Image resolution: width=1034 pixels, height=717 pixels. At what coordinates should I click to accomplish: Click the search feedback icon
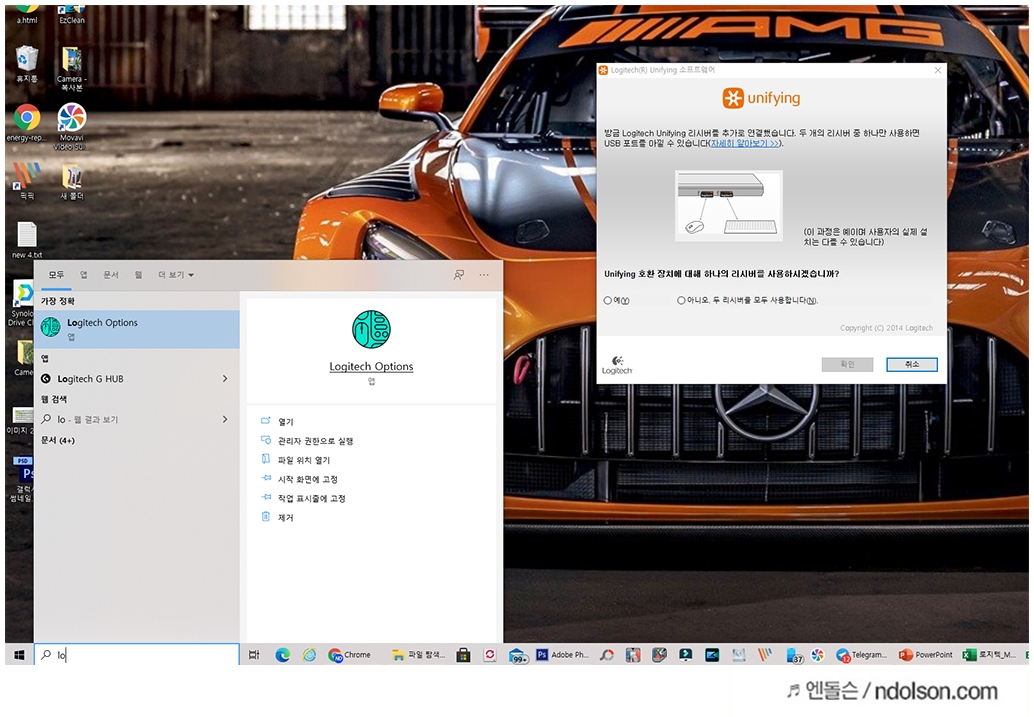[458, 275]
